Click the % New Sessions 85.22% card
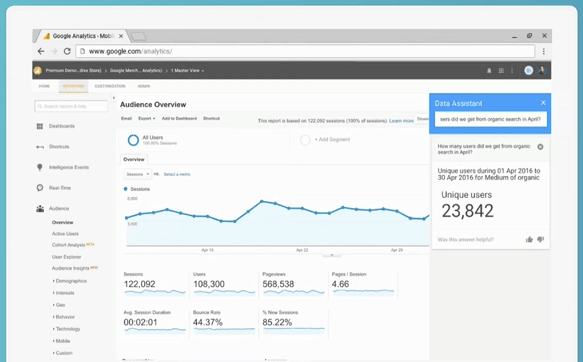 (293, 323)
